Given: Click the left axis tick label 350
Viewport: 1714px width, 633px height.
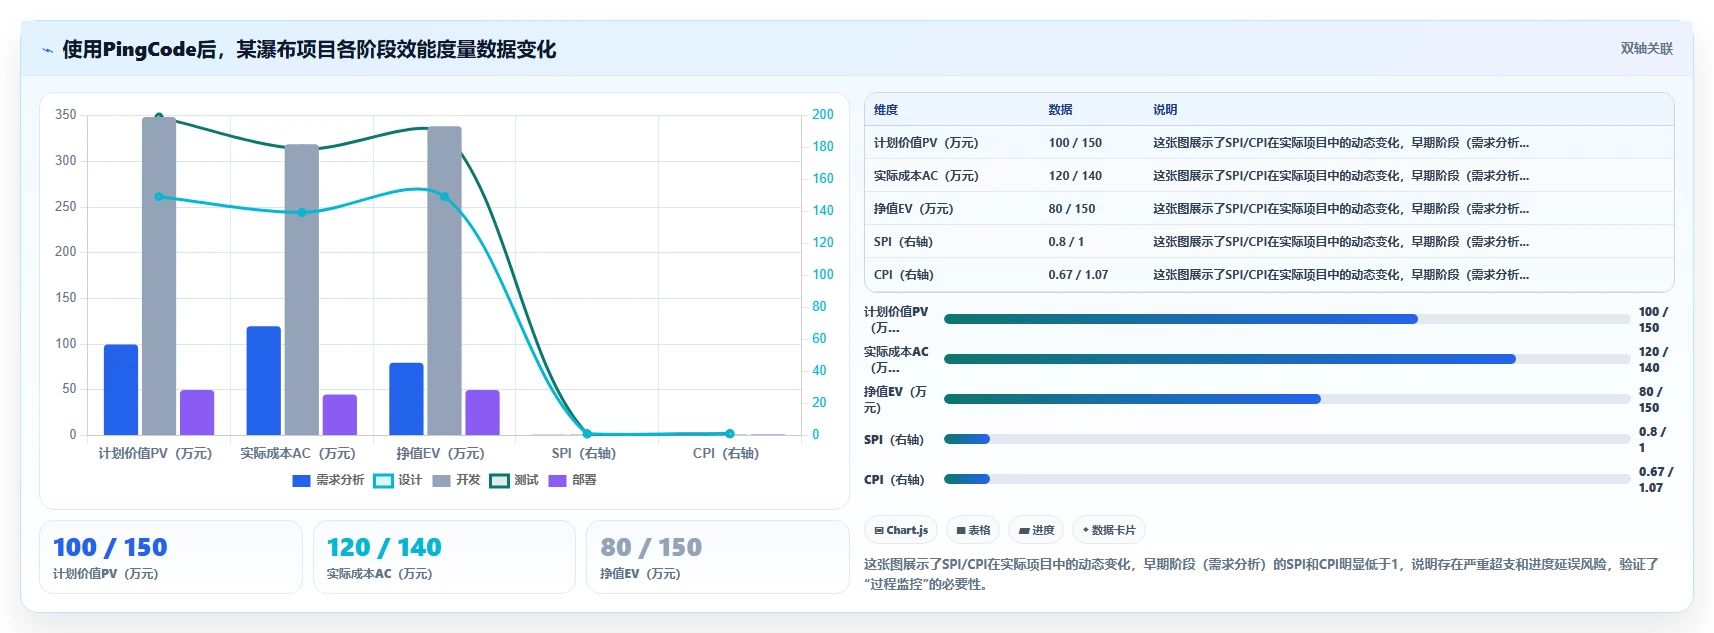Looking at the screenshot, I should click(x=66, y=115).
